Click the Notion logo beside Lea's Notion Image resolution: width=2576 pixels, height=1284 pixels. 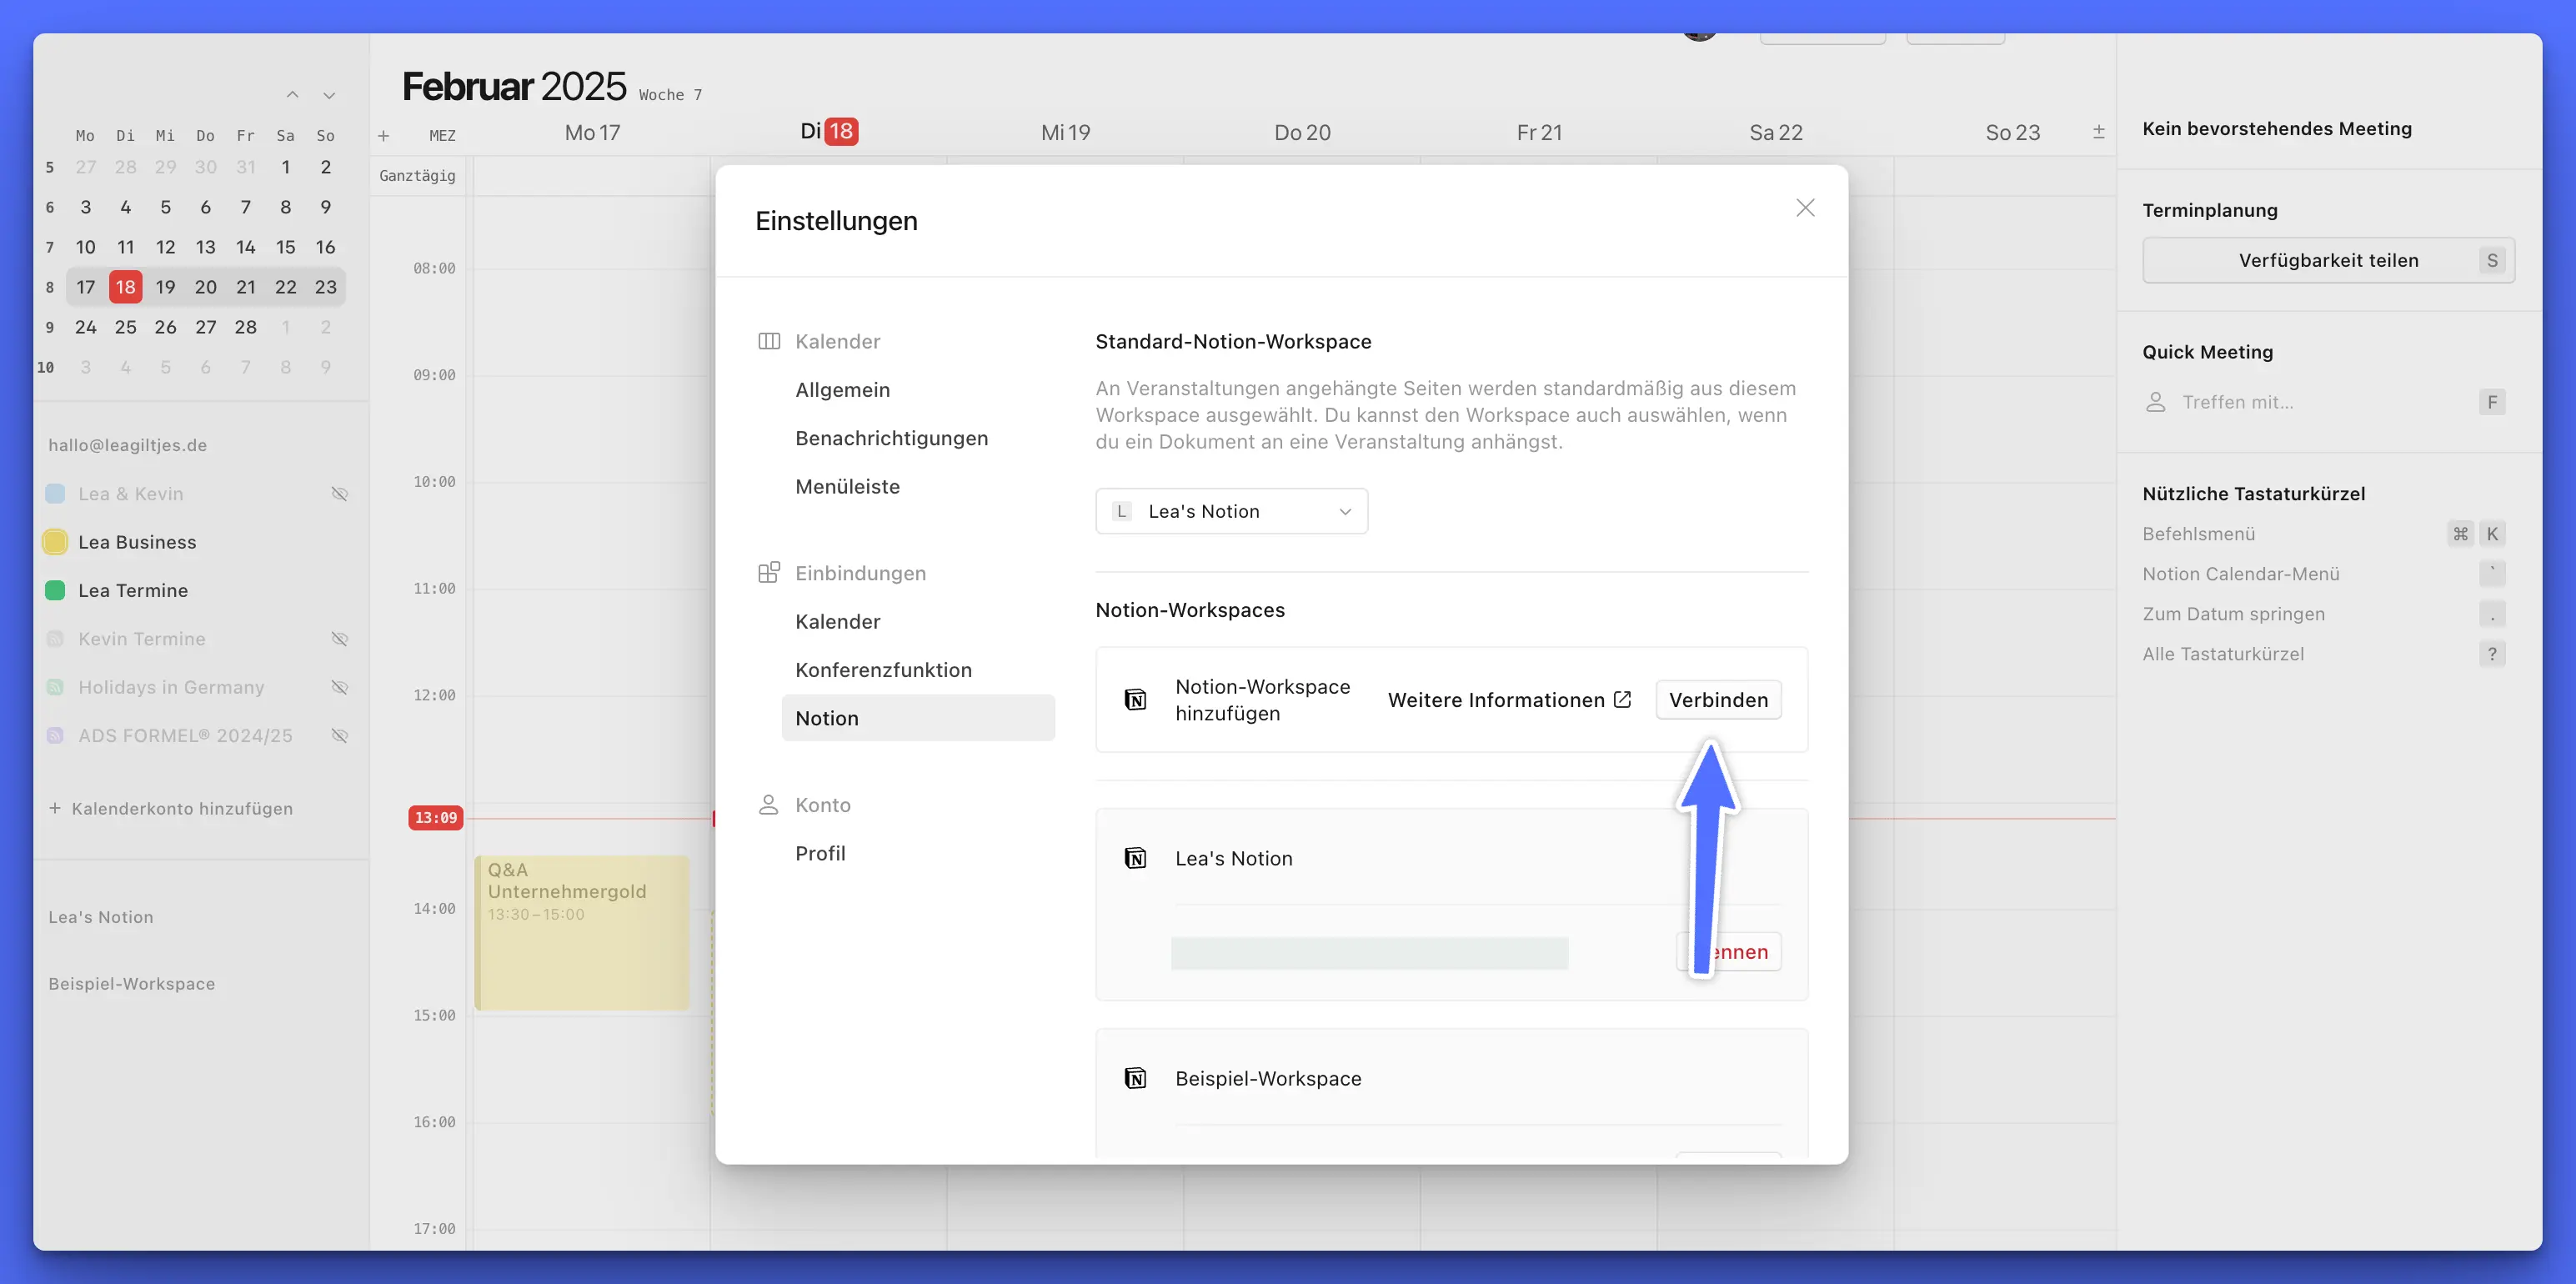pos(1135,858)
